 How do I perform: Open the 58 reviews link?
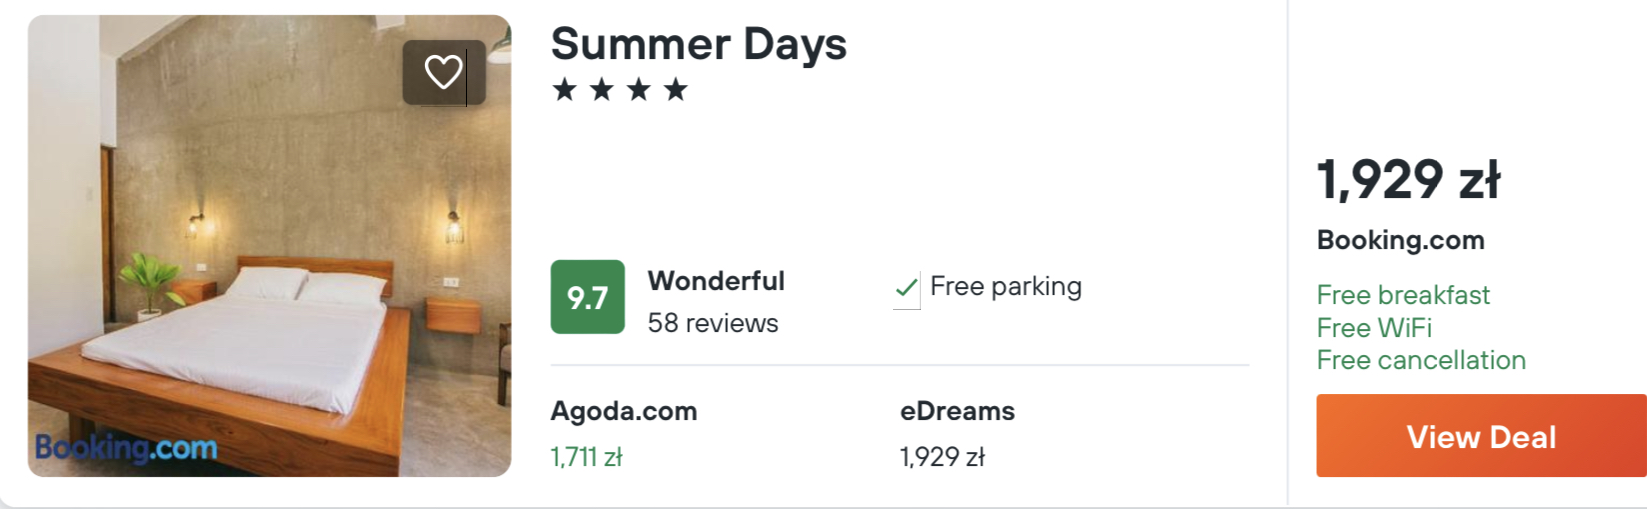pos(712,323)
